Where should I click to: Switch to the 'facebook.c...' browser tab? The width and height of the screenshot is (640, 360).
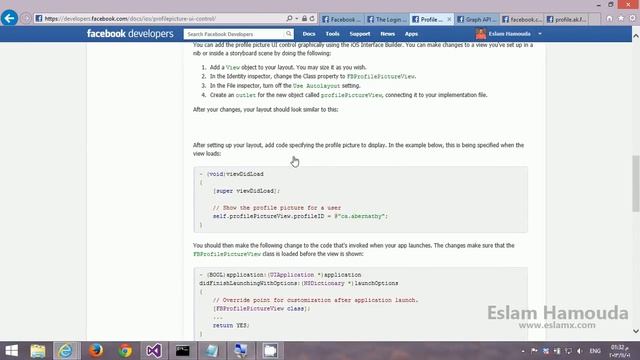coord(522,19)
